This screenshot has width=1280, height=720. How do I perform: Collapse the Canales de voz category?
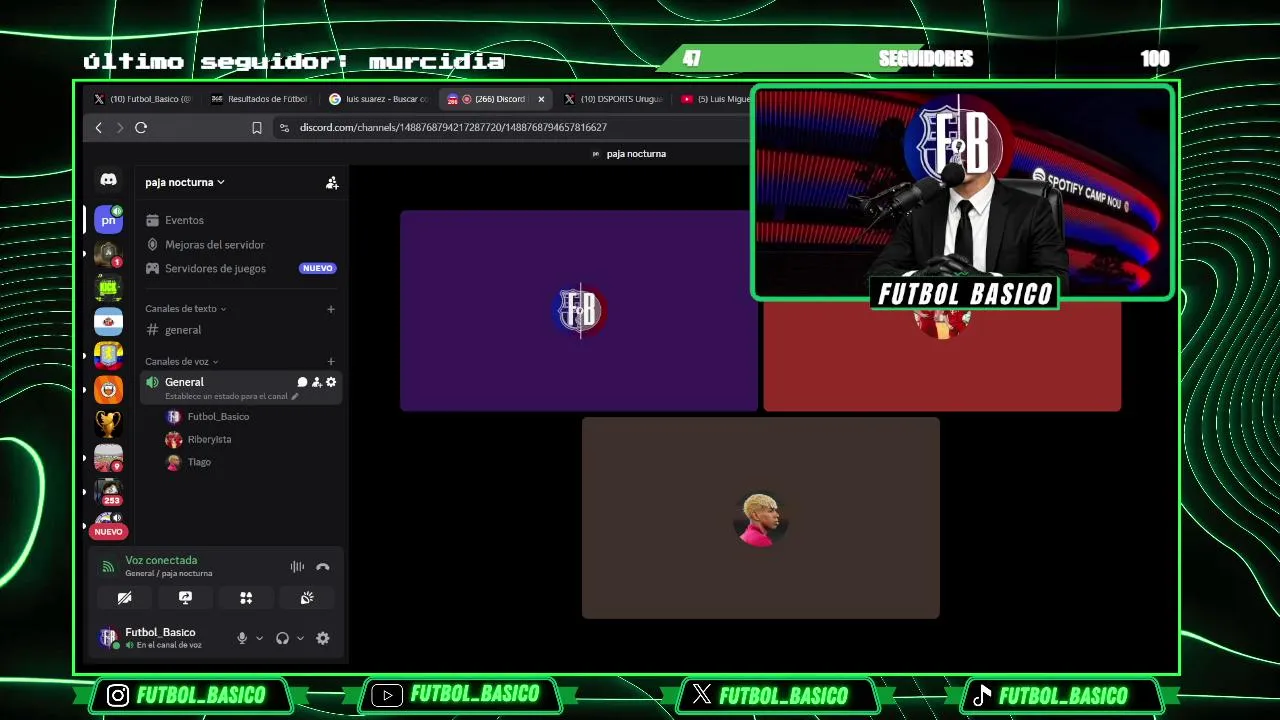(182, 362)
